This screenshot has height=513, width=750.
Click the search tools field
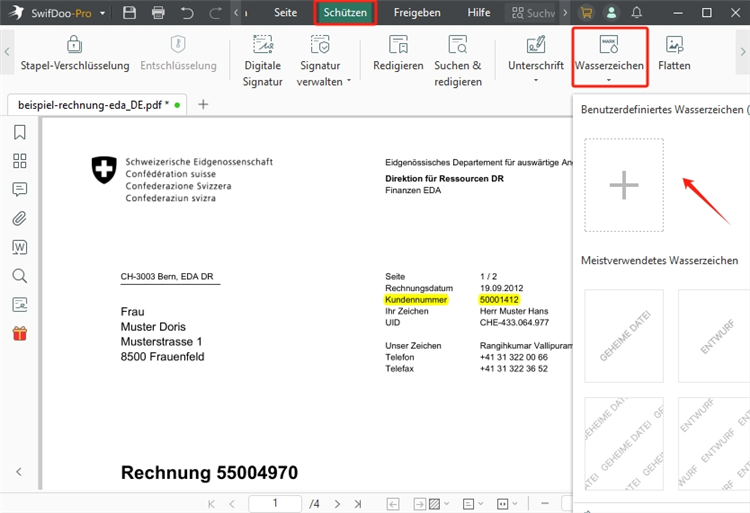point(533,13)
